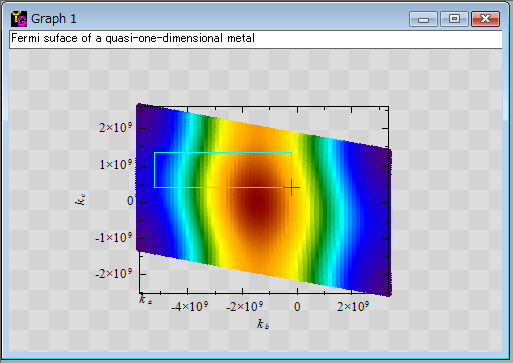Click the -4×10⁹ tick label on horizontal axis

(x=190, y=306)
